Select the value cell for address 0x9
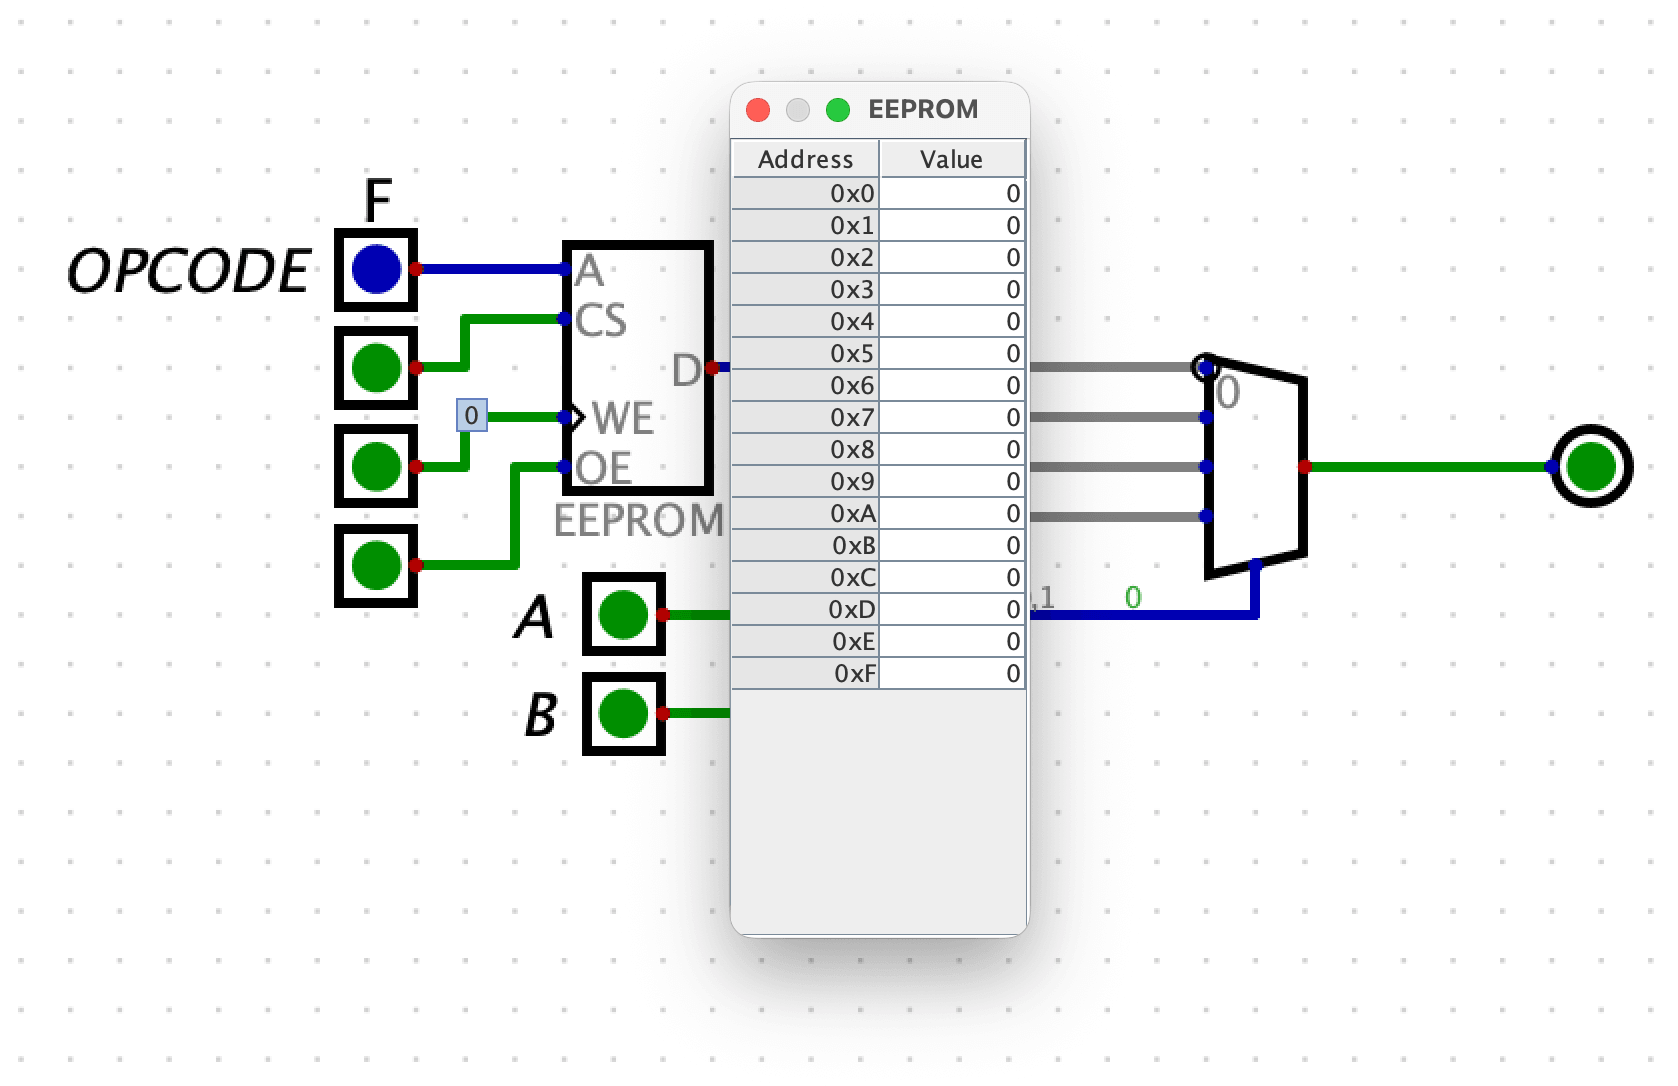Screen dimensions: 1678x1086 [x=952, y=481]
